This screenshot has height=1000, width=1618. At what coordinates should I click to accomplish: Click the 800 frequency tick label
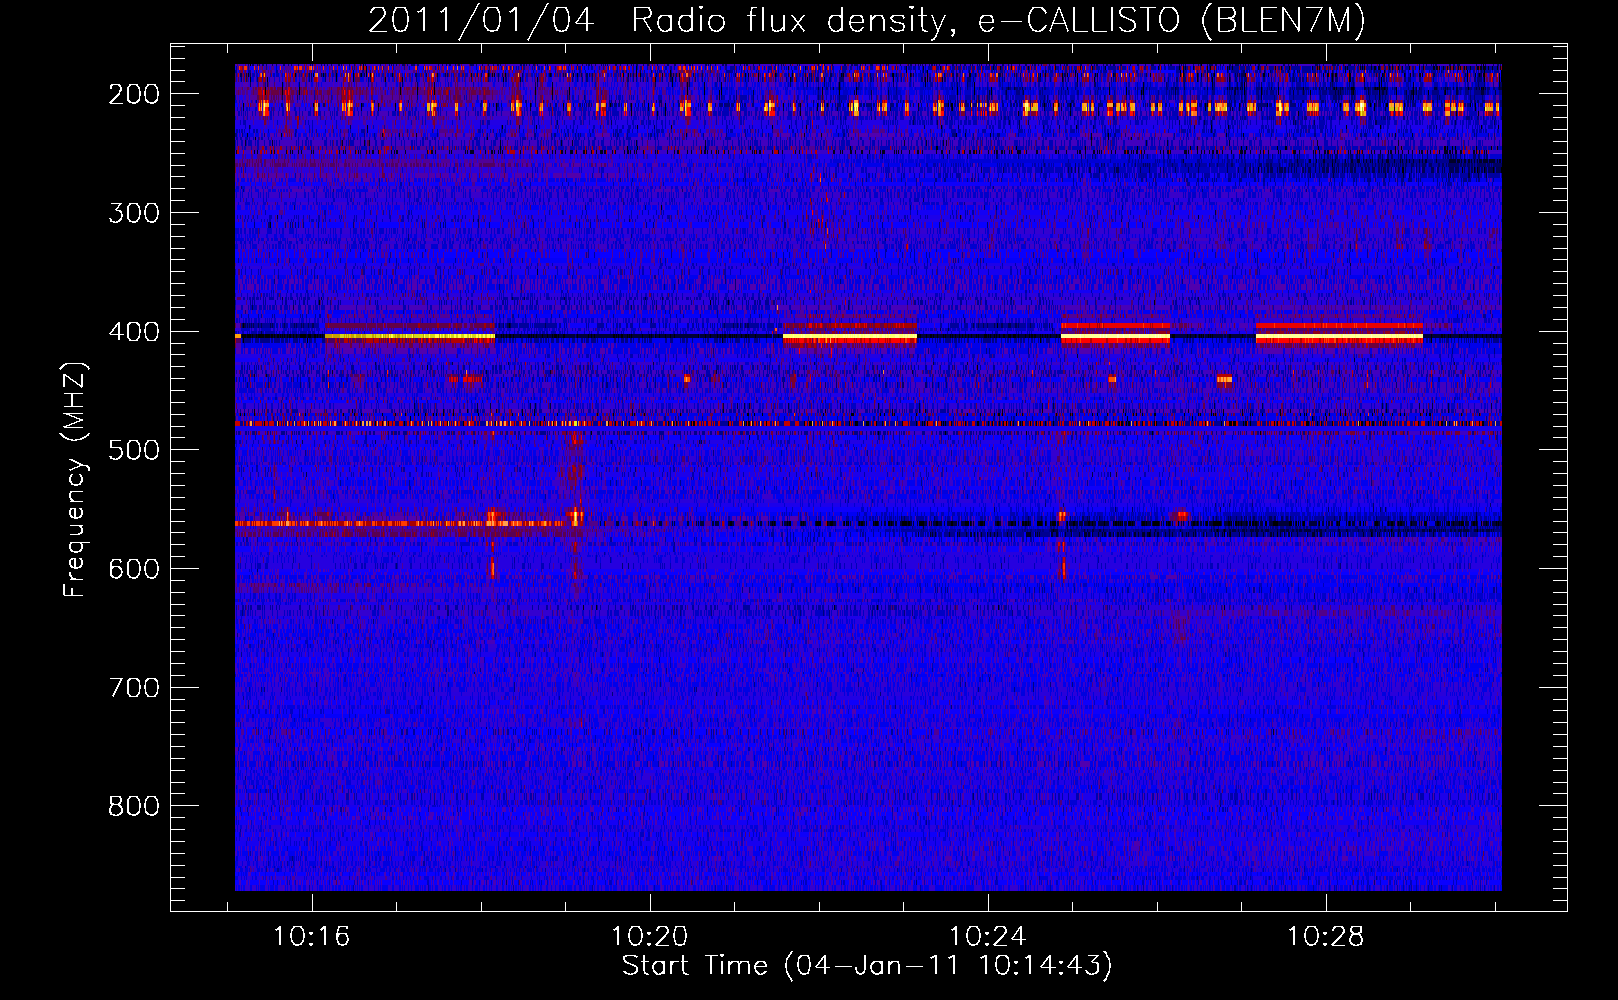tap(134, 806)
